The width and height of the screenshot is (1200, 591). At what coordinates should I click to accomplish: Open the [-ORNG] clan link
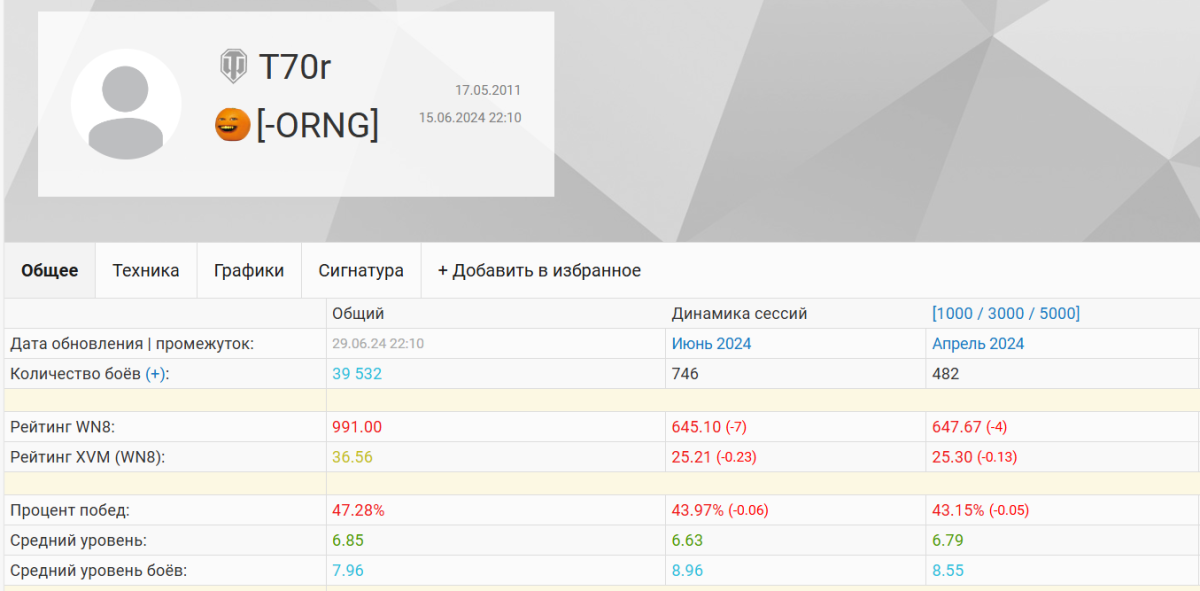[318, 125]
